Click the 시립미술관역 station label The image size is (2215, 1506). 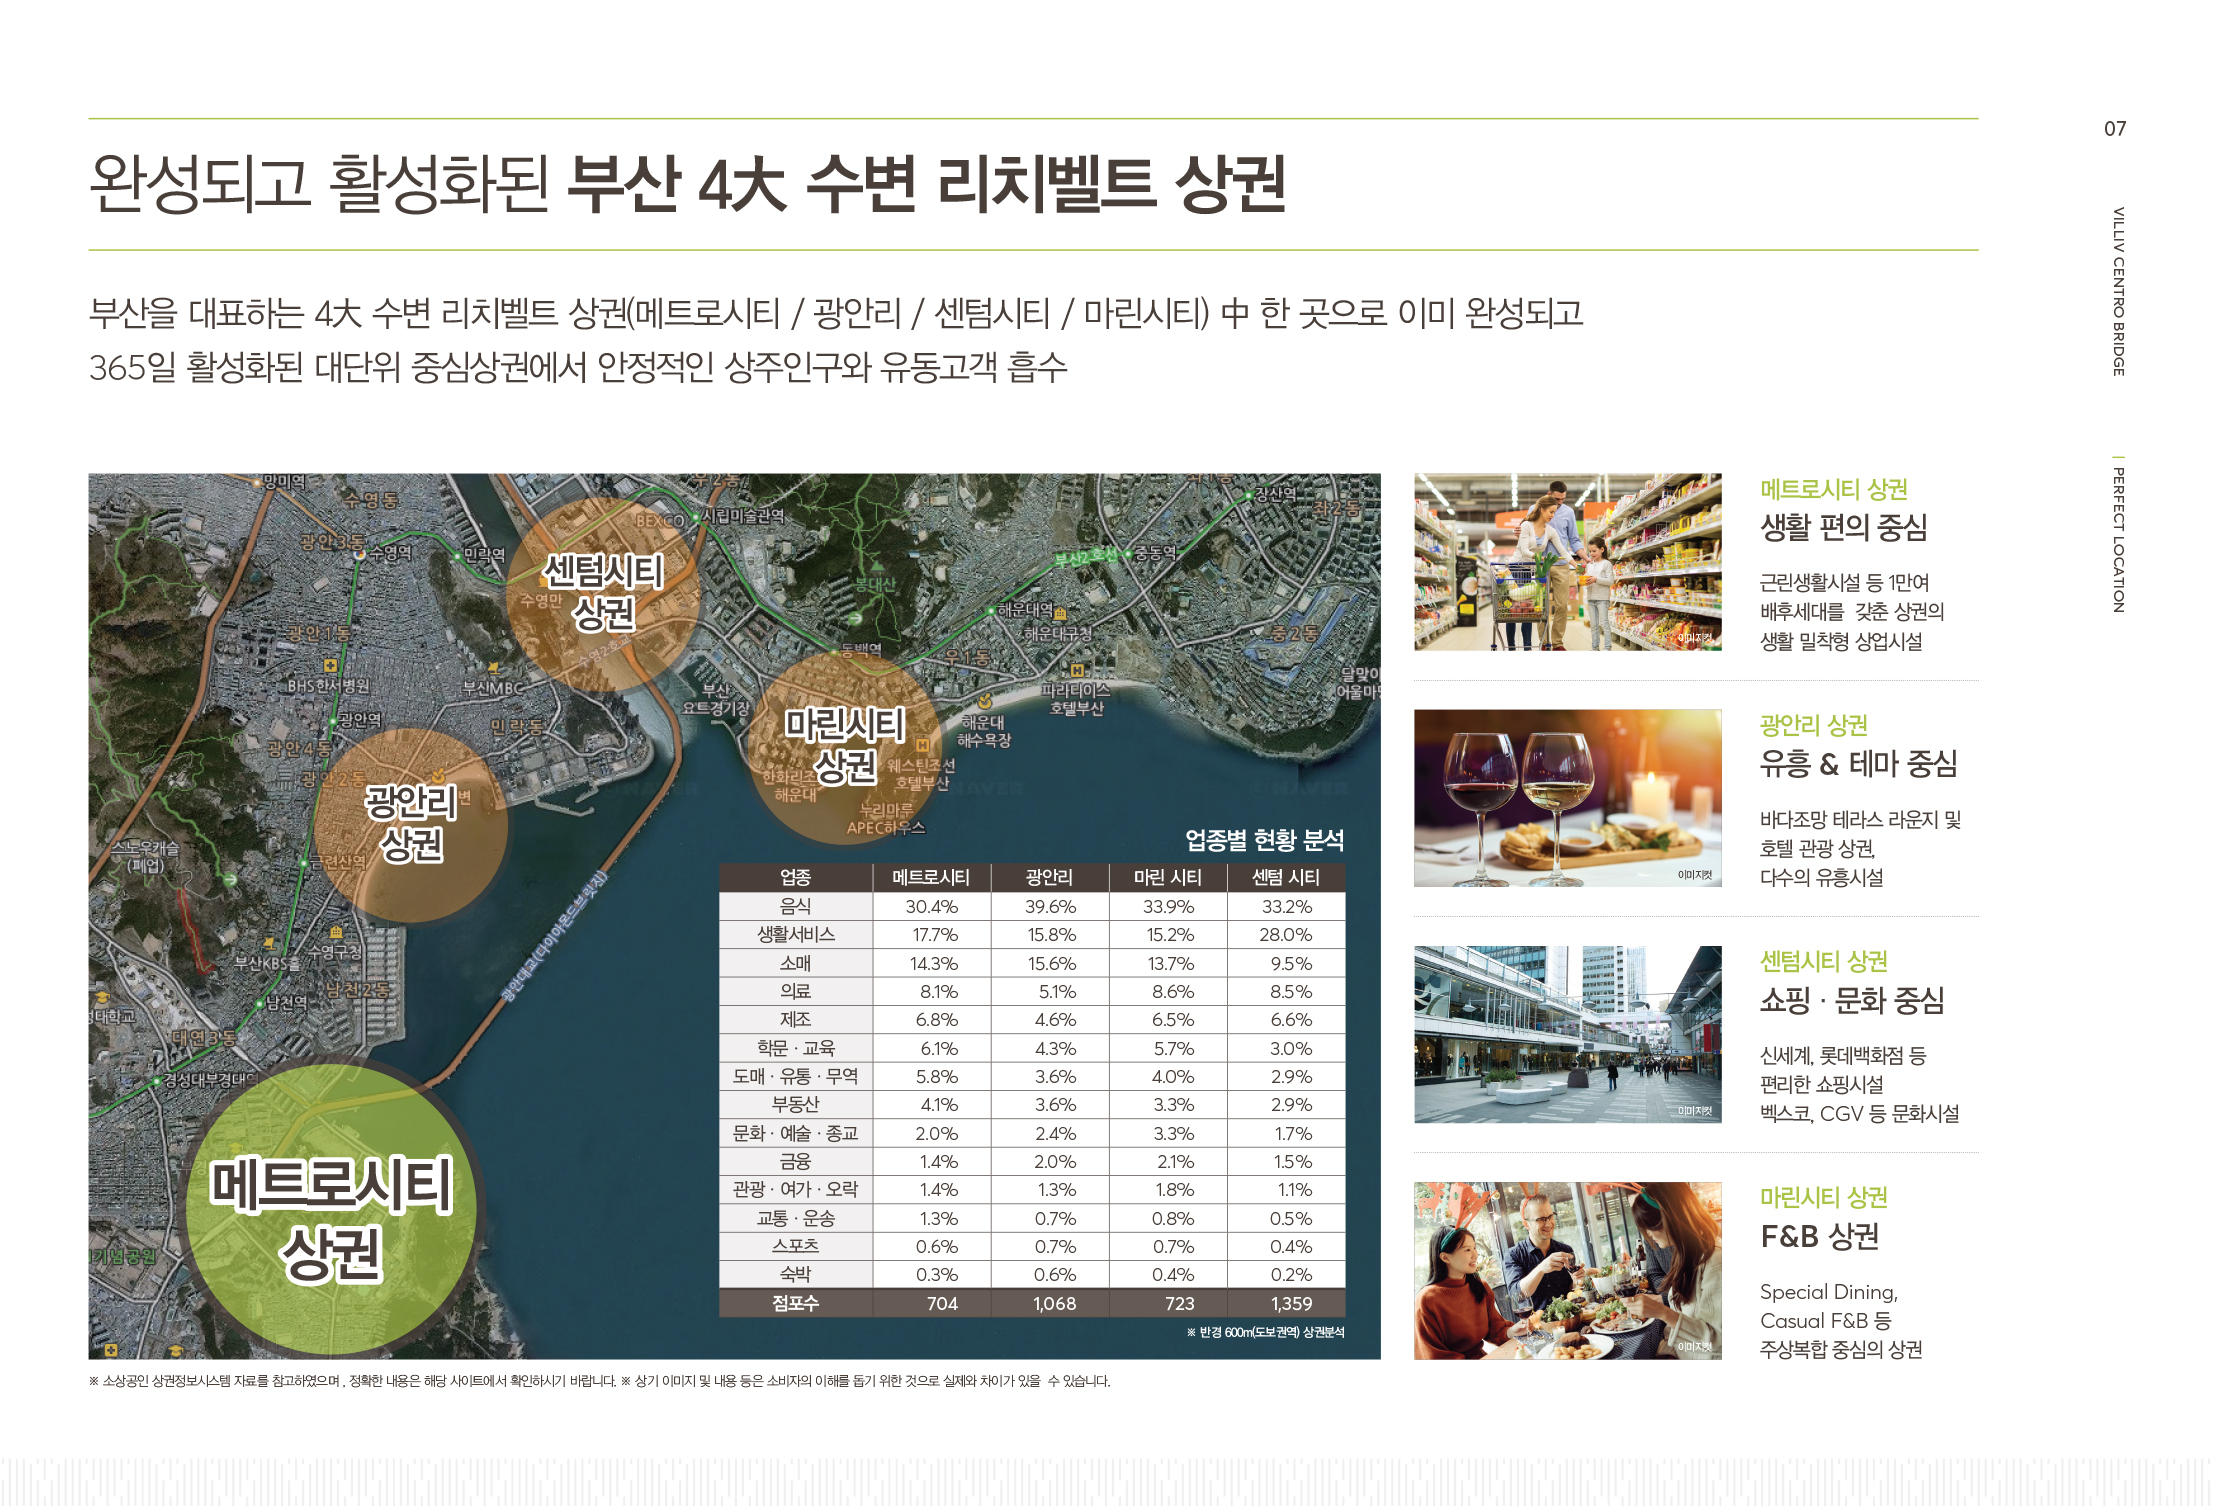click(743, 516)
